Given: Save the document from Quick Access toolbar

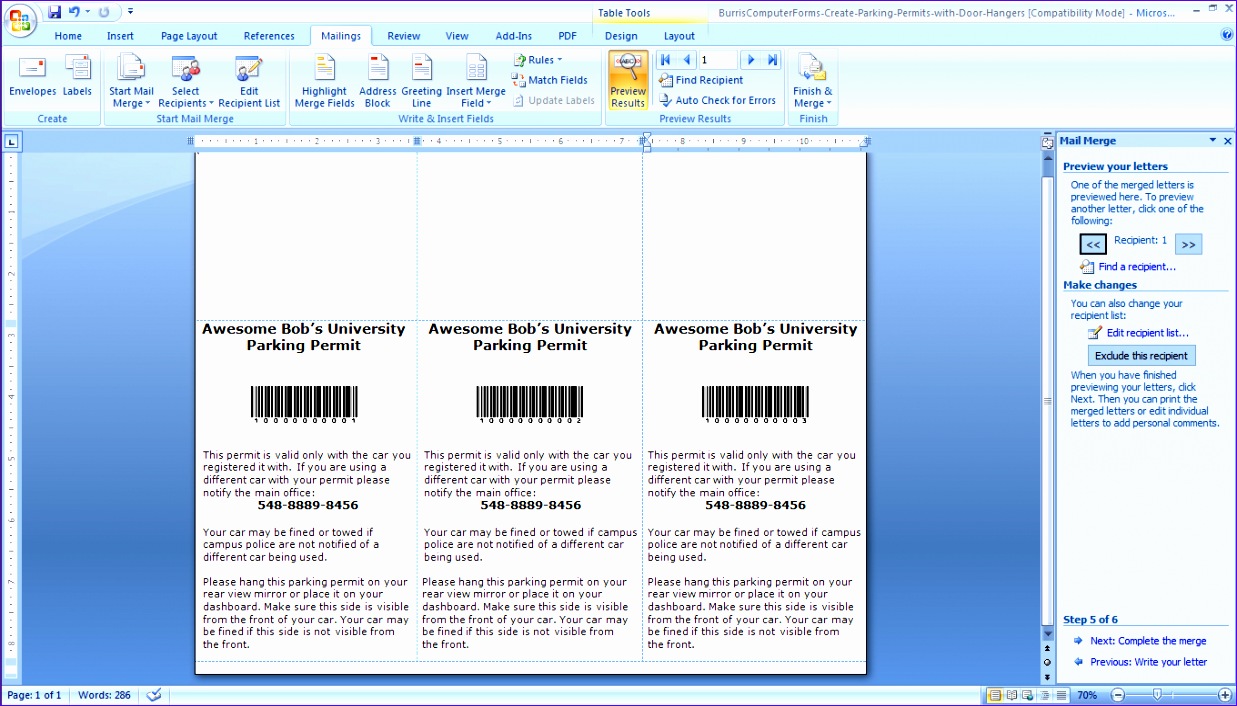Looking at the screenshot, I should 55,12.
